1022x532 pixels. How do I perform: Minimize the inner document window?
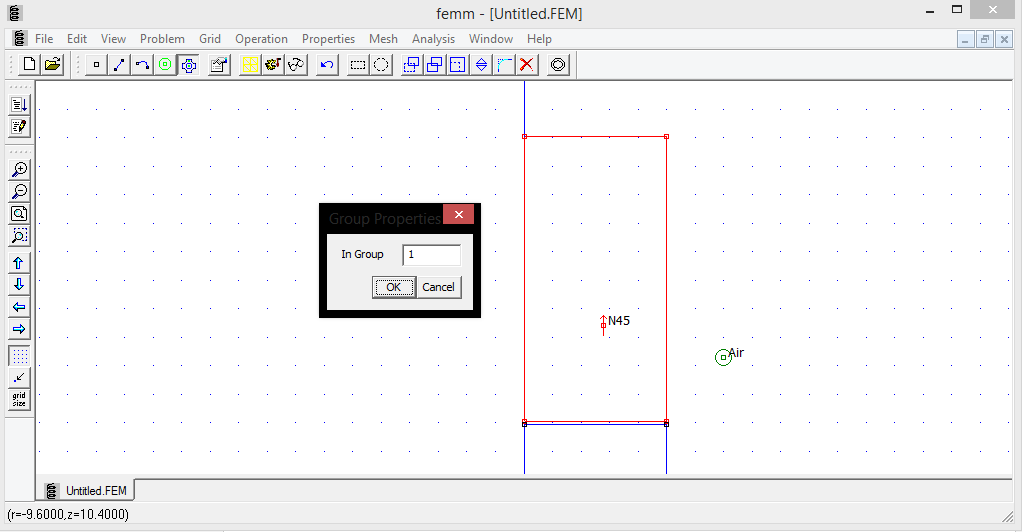(x=965, y=39)
